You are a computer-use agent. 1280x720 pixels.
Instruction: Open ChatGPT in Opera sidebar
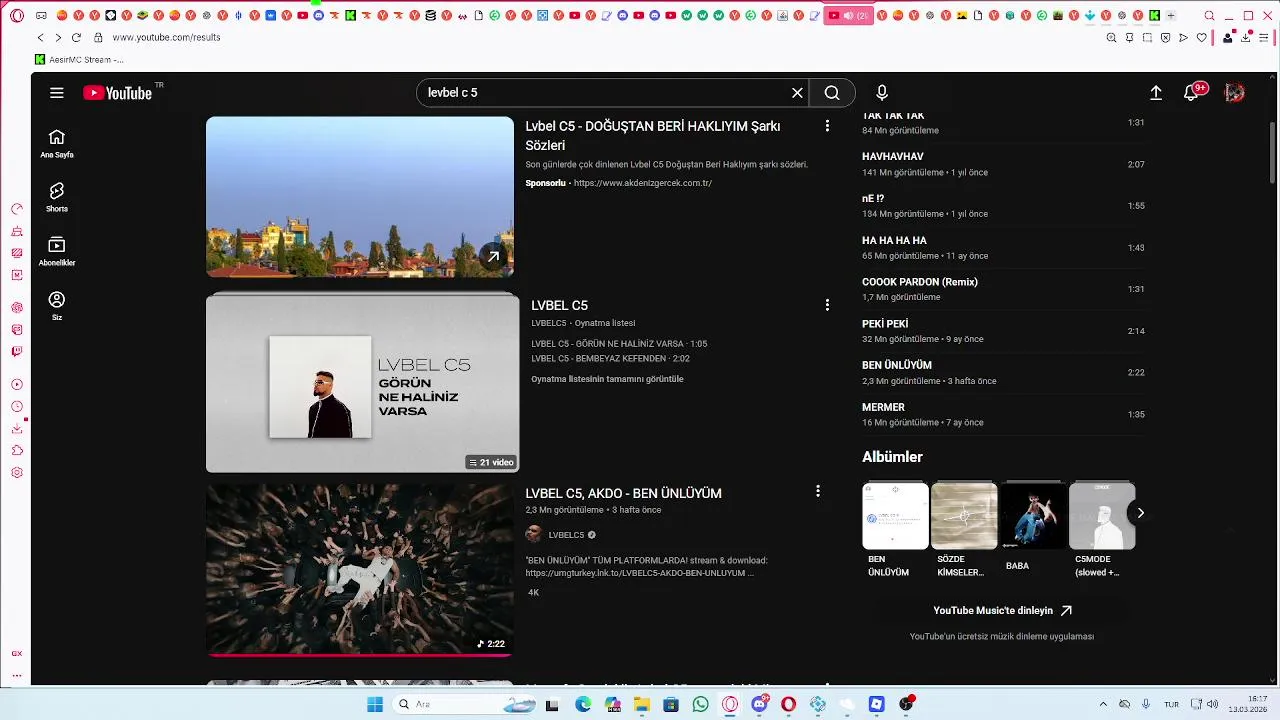click(17, 307)
